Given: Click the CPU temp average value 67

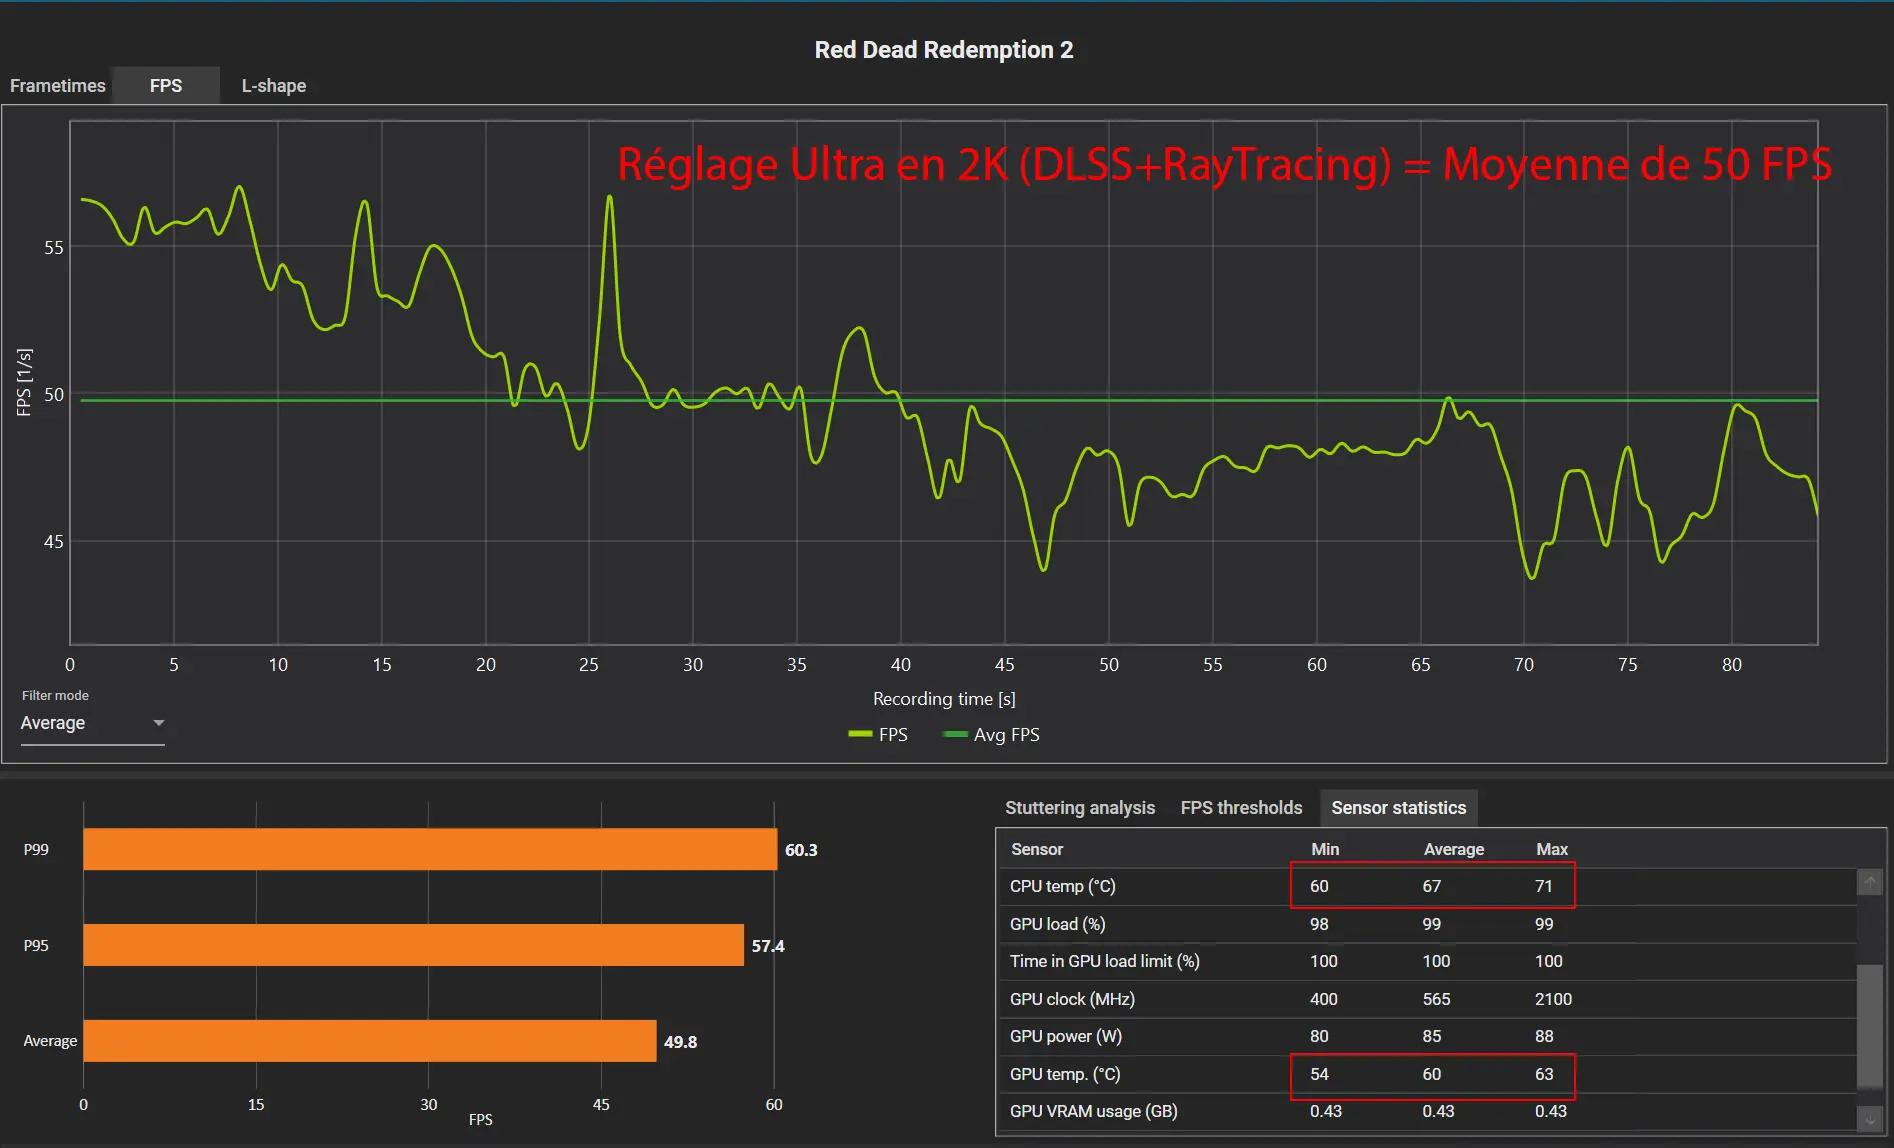Looking at the screenshot, I should point(1432,887).
